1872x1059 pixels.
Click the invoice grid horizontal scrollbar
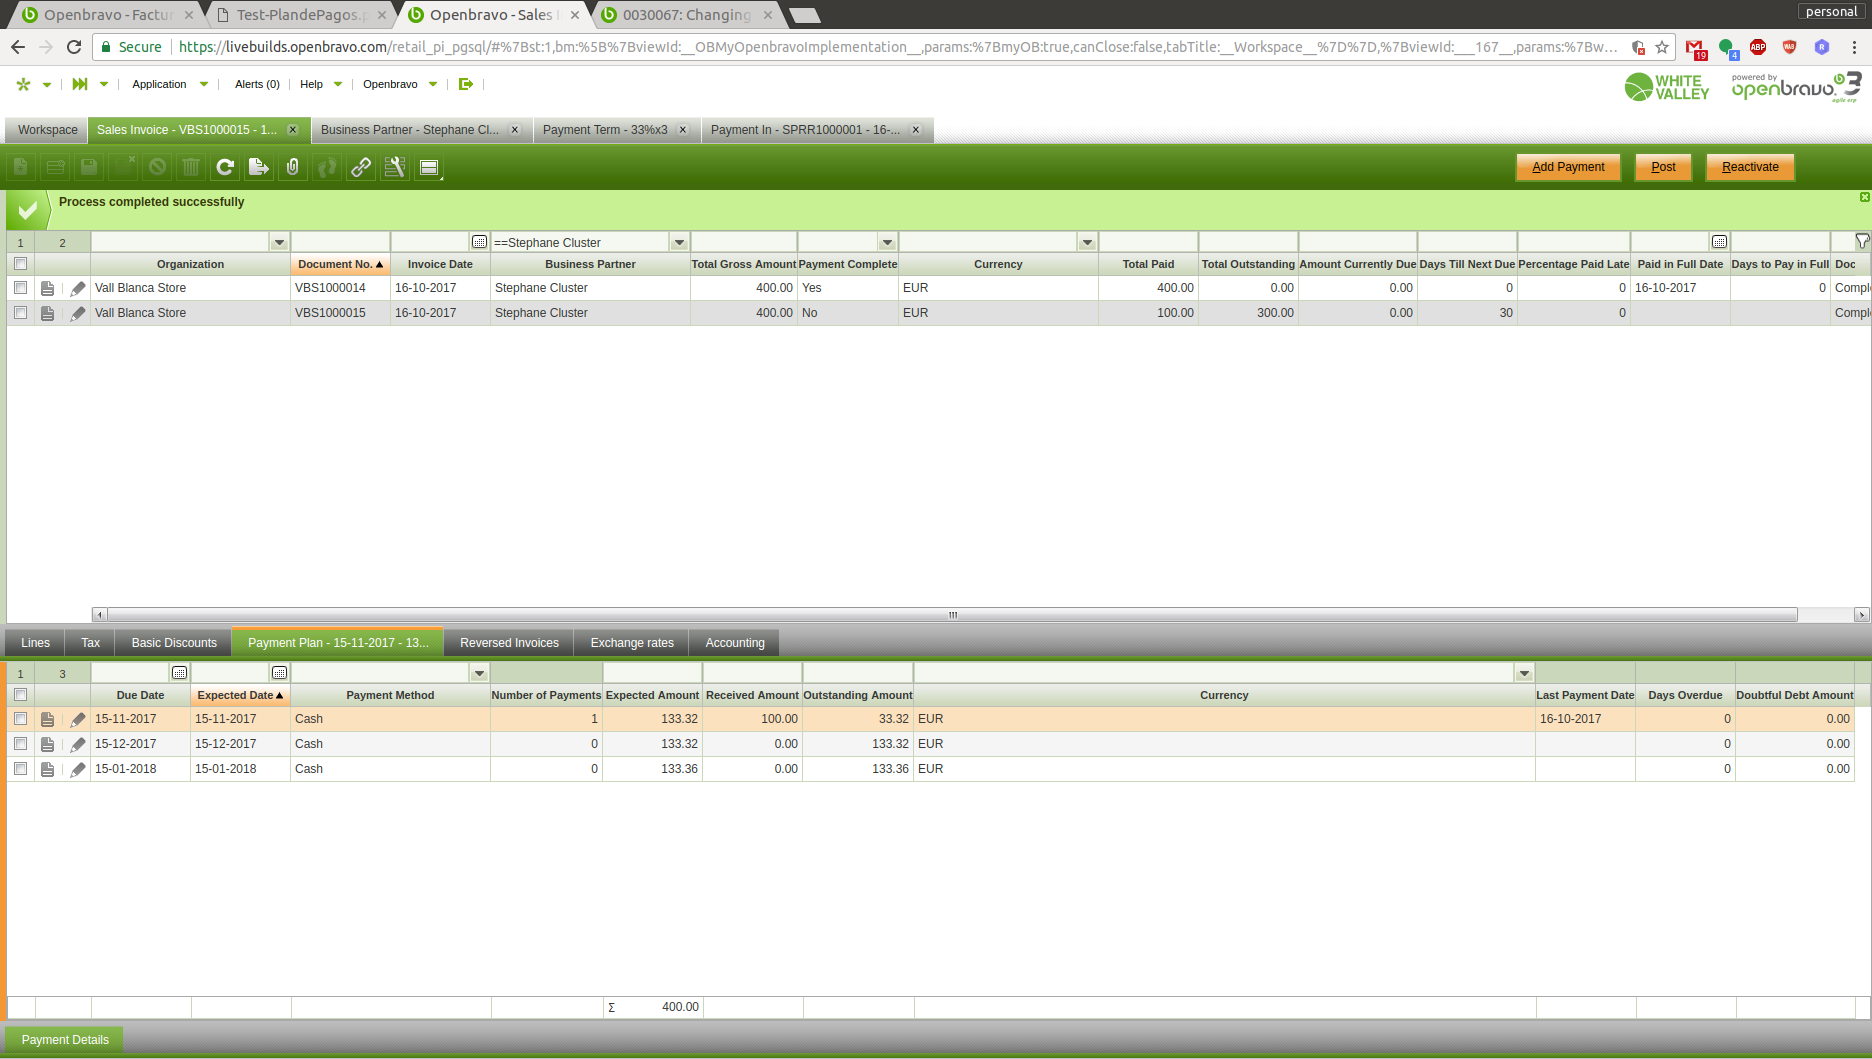tap(952, 615)
